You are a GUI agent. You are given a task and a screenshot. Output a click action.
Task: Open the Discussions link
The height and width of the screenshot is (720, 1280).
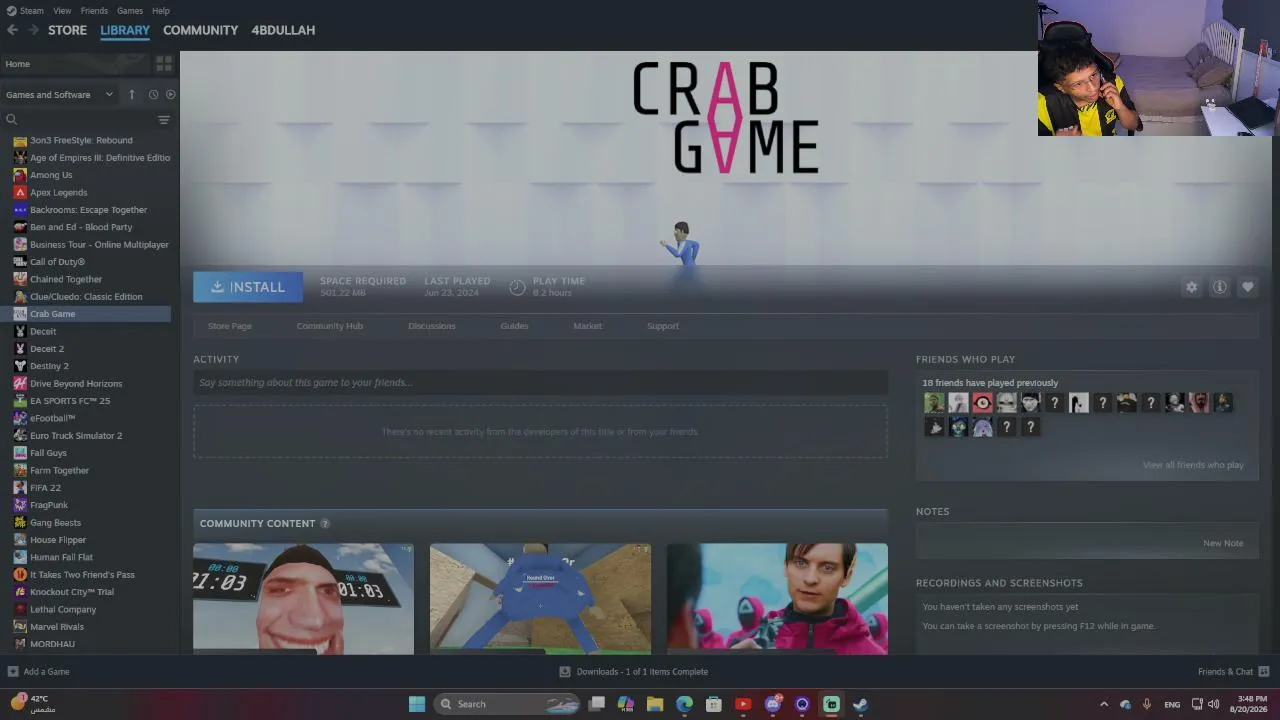(x=432, y=326)
